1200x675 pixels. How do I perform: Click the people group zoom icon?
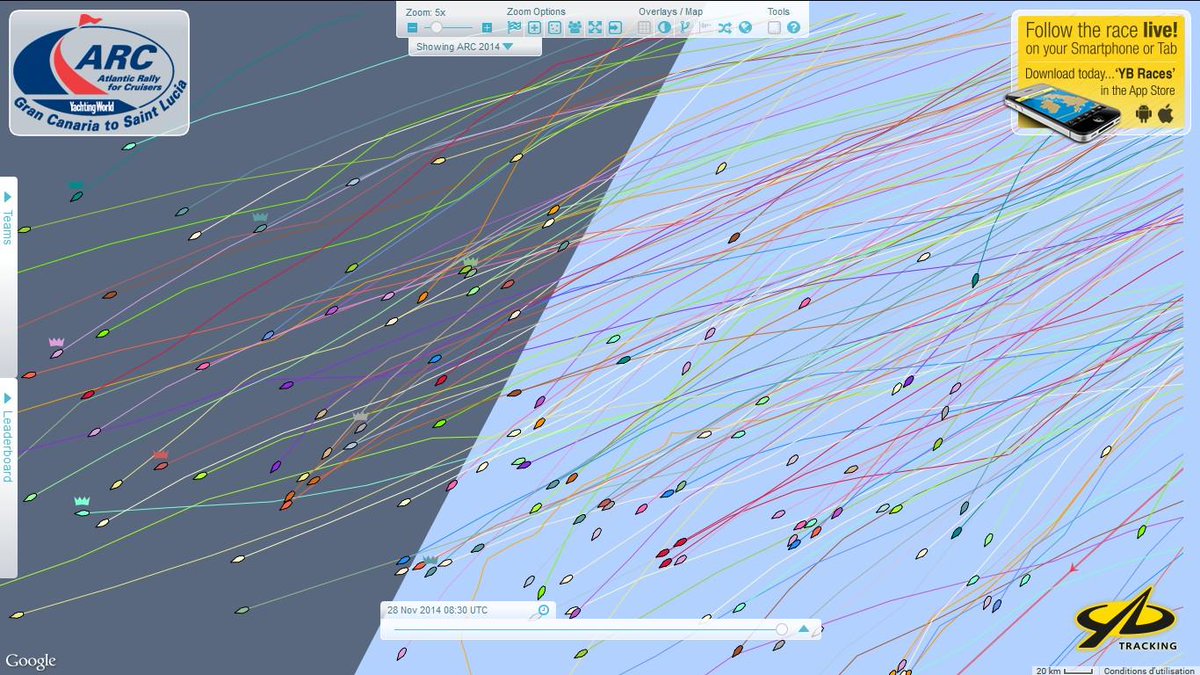574,28
